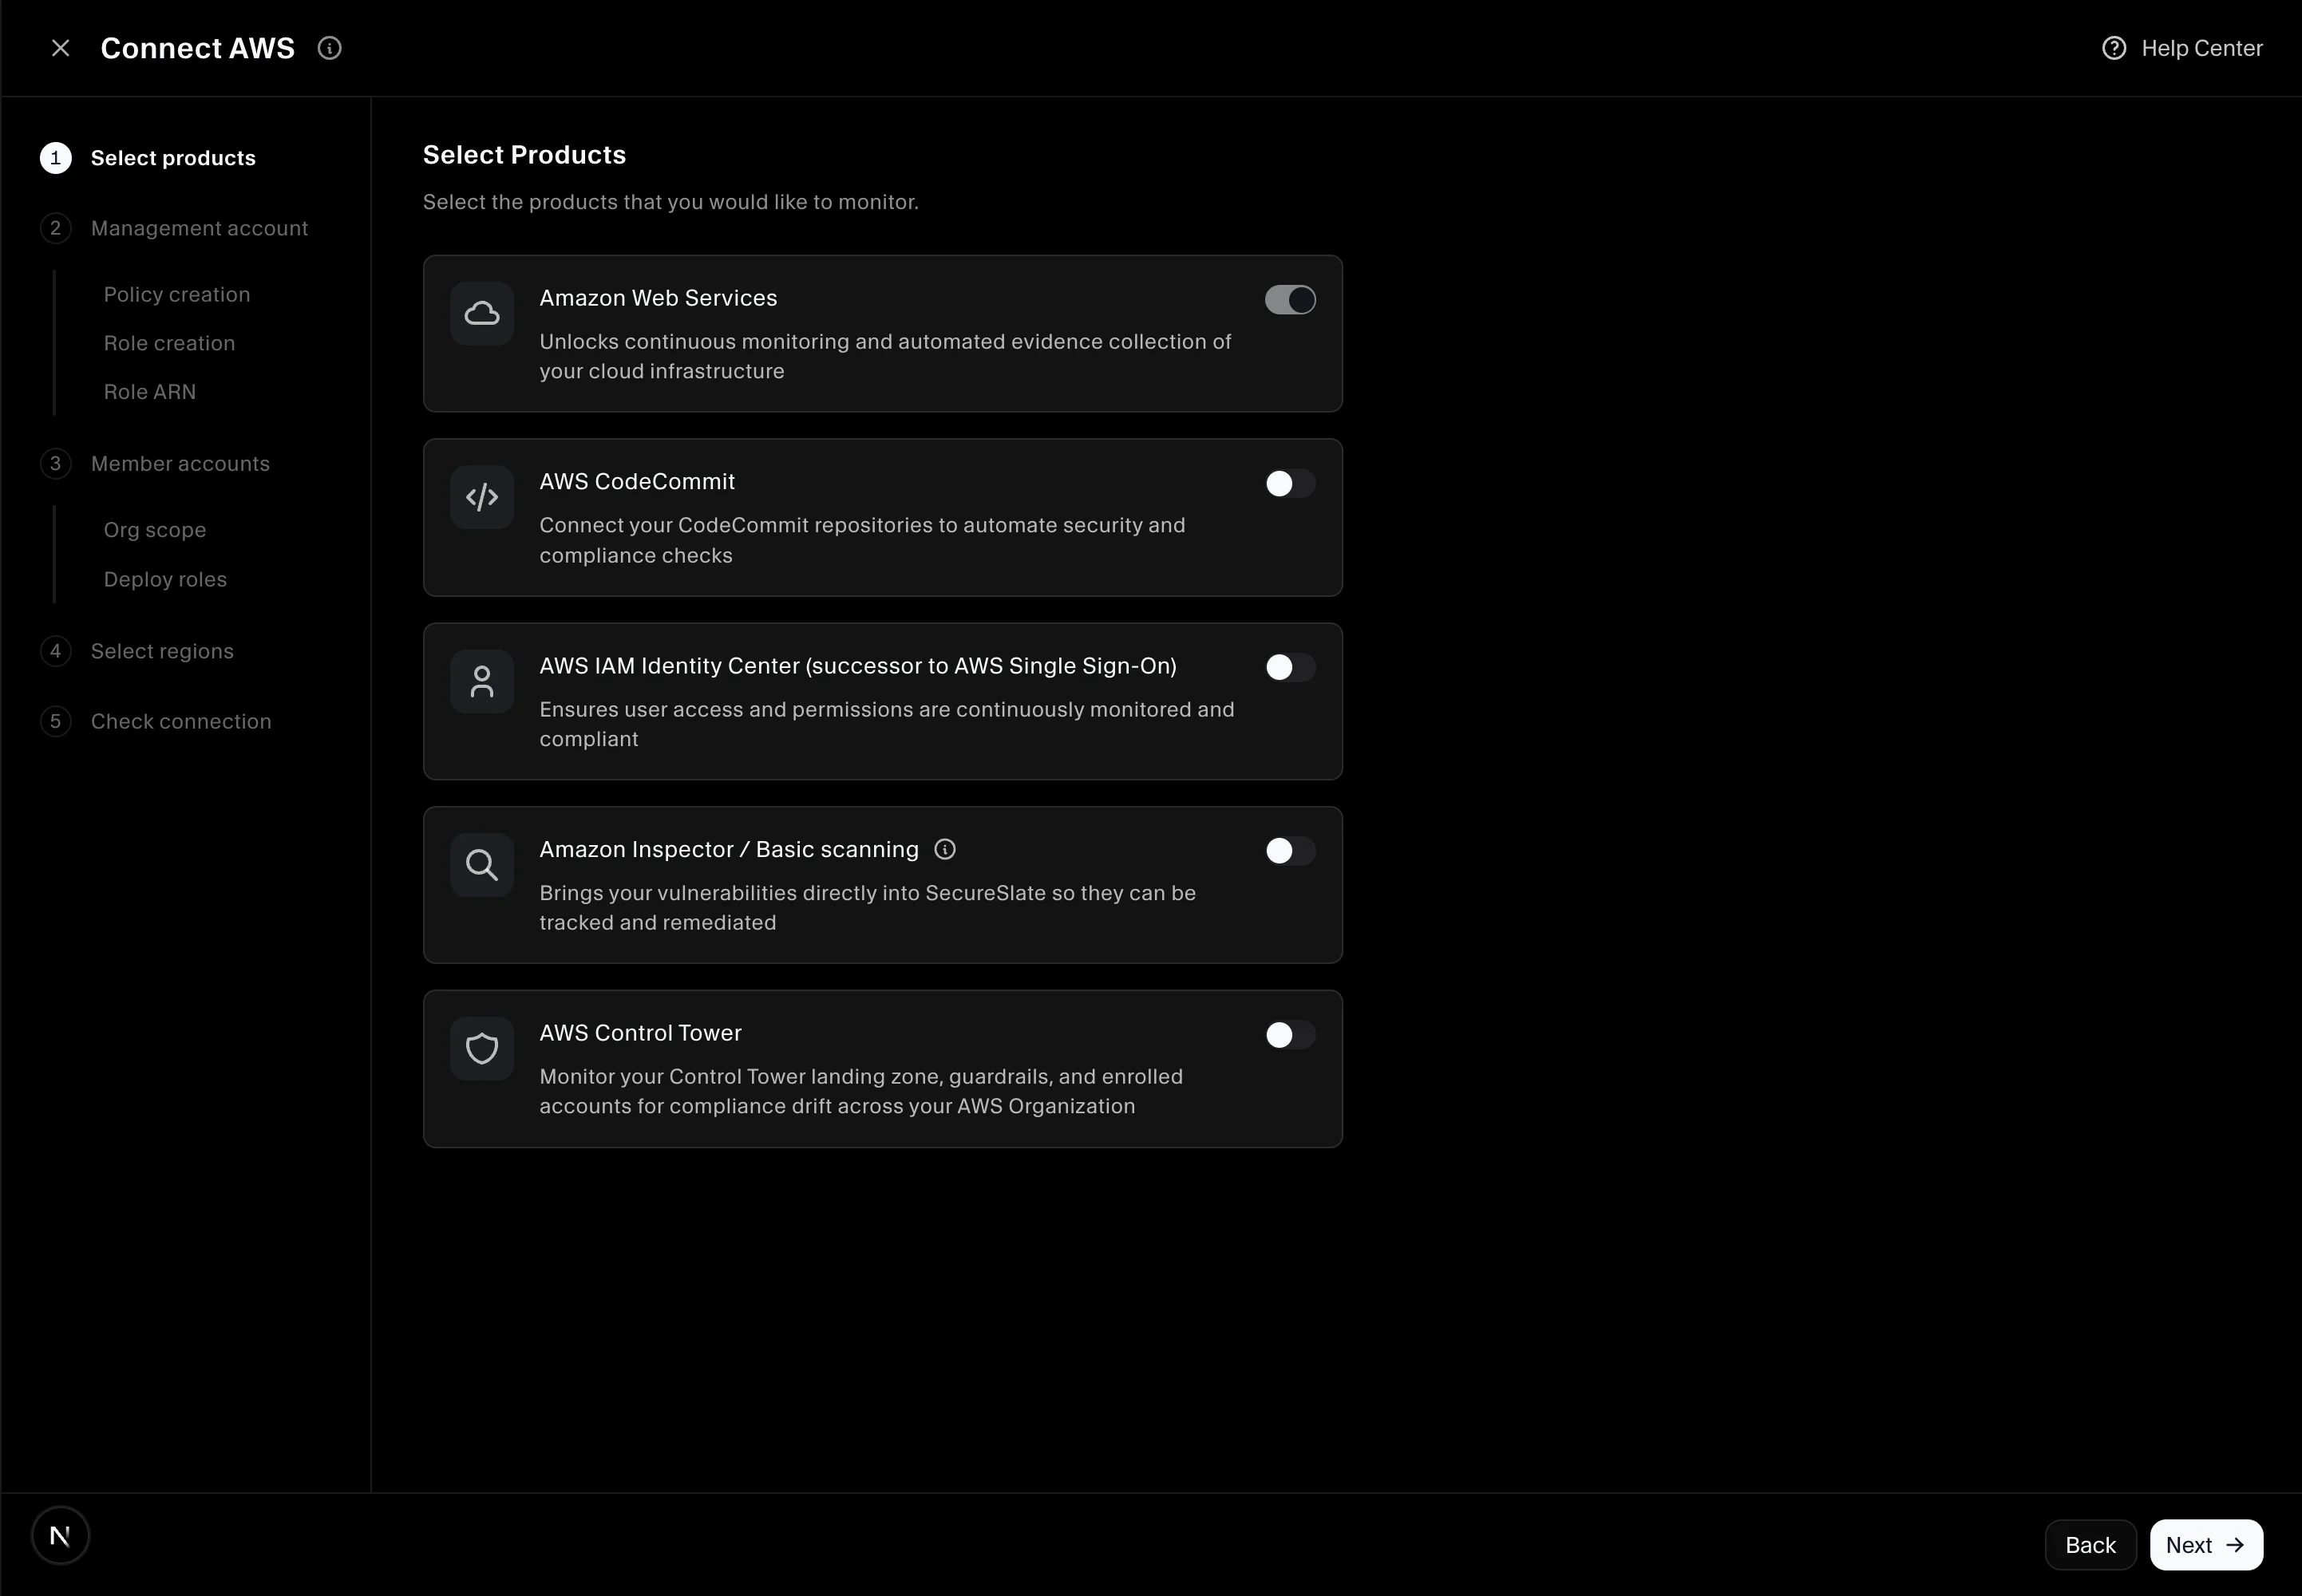2302x1596 pixels.
Task: Click the user icon for IAM Identity Center
Action: (x=482, y=681)
